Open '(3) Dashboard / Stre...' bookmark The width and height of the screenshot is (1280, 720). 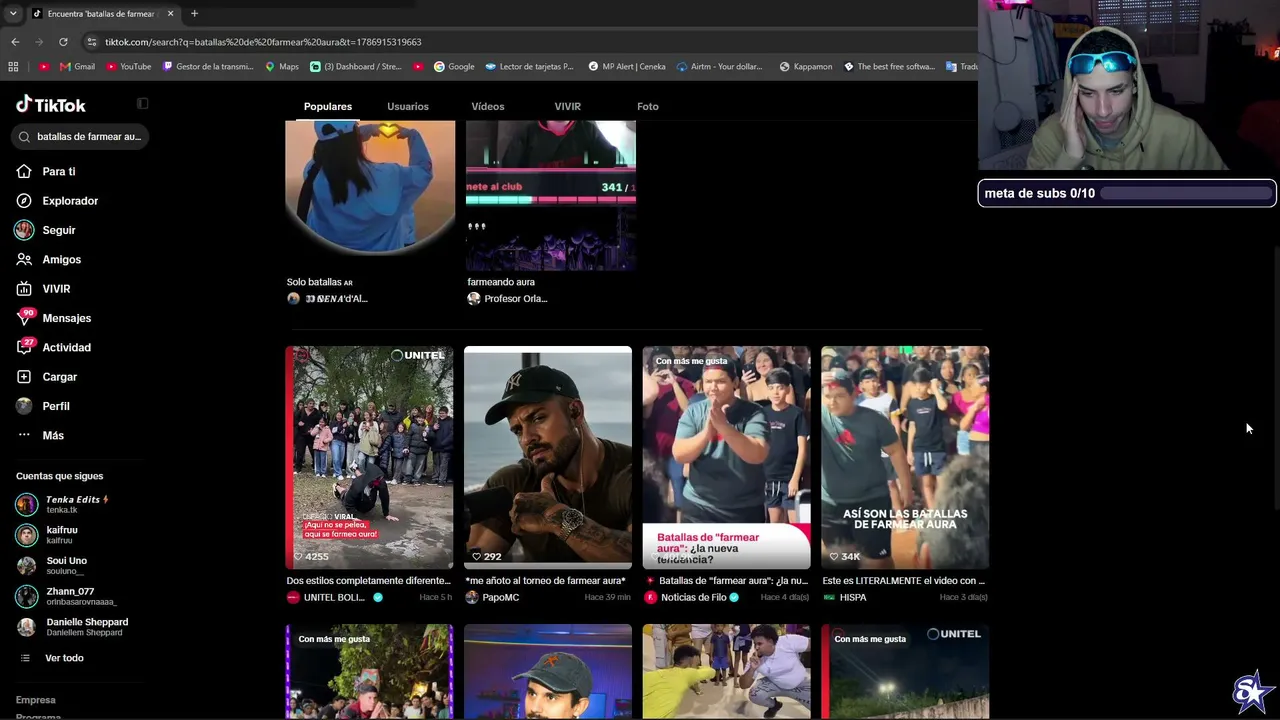(x=356, y=67)
